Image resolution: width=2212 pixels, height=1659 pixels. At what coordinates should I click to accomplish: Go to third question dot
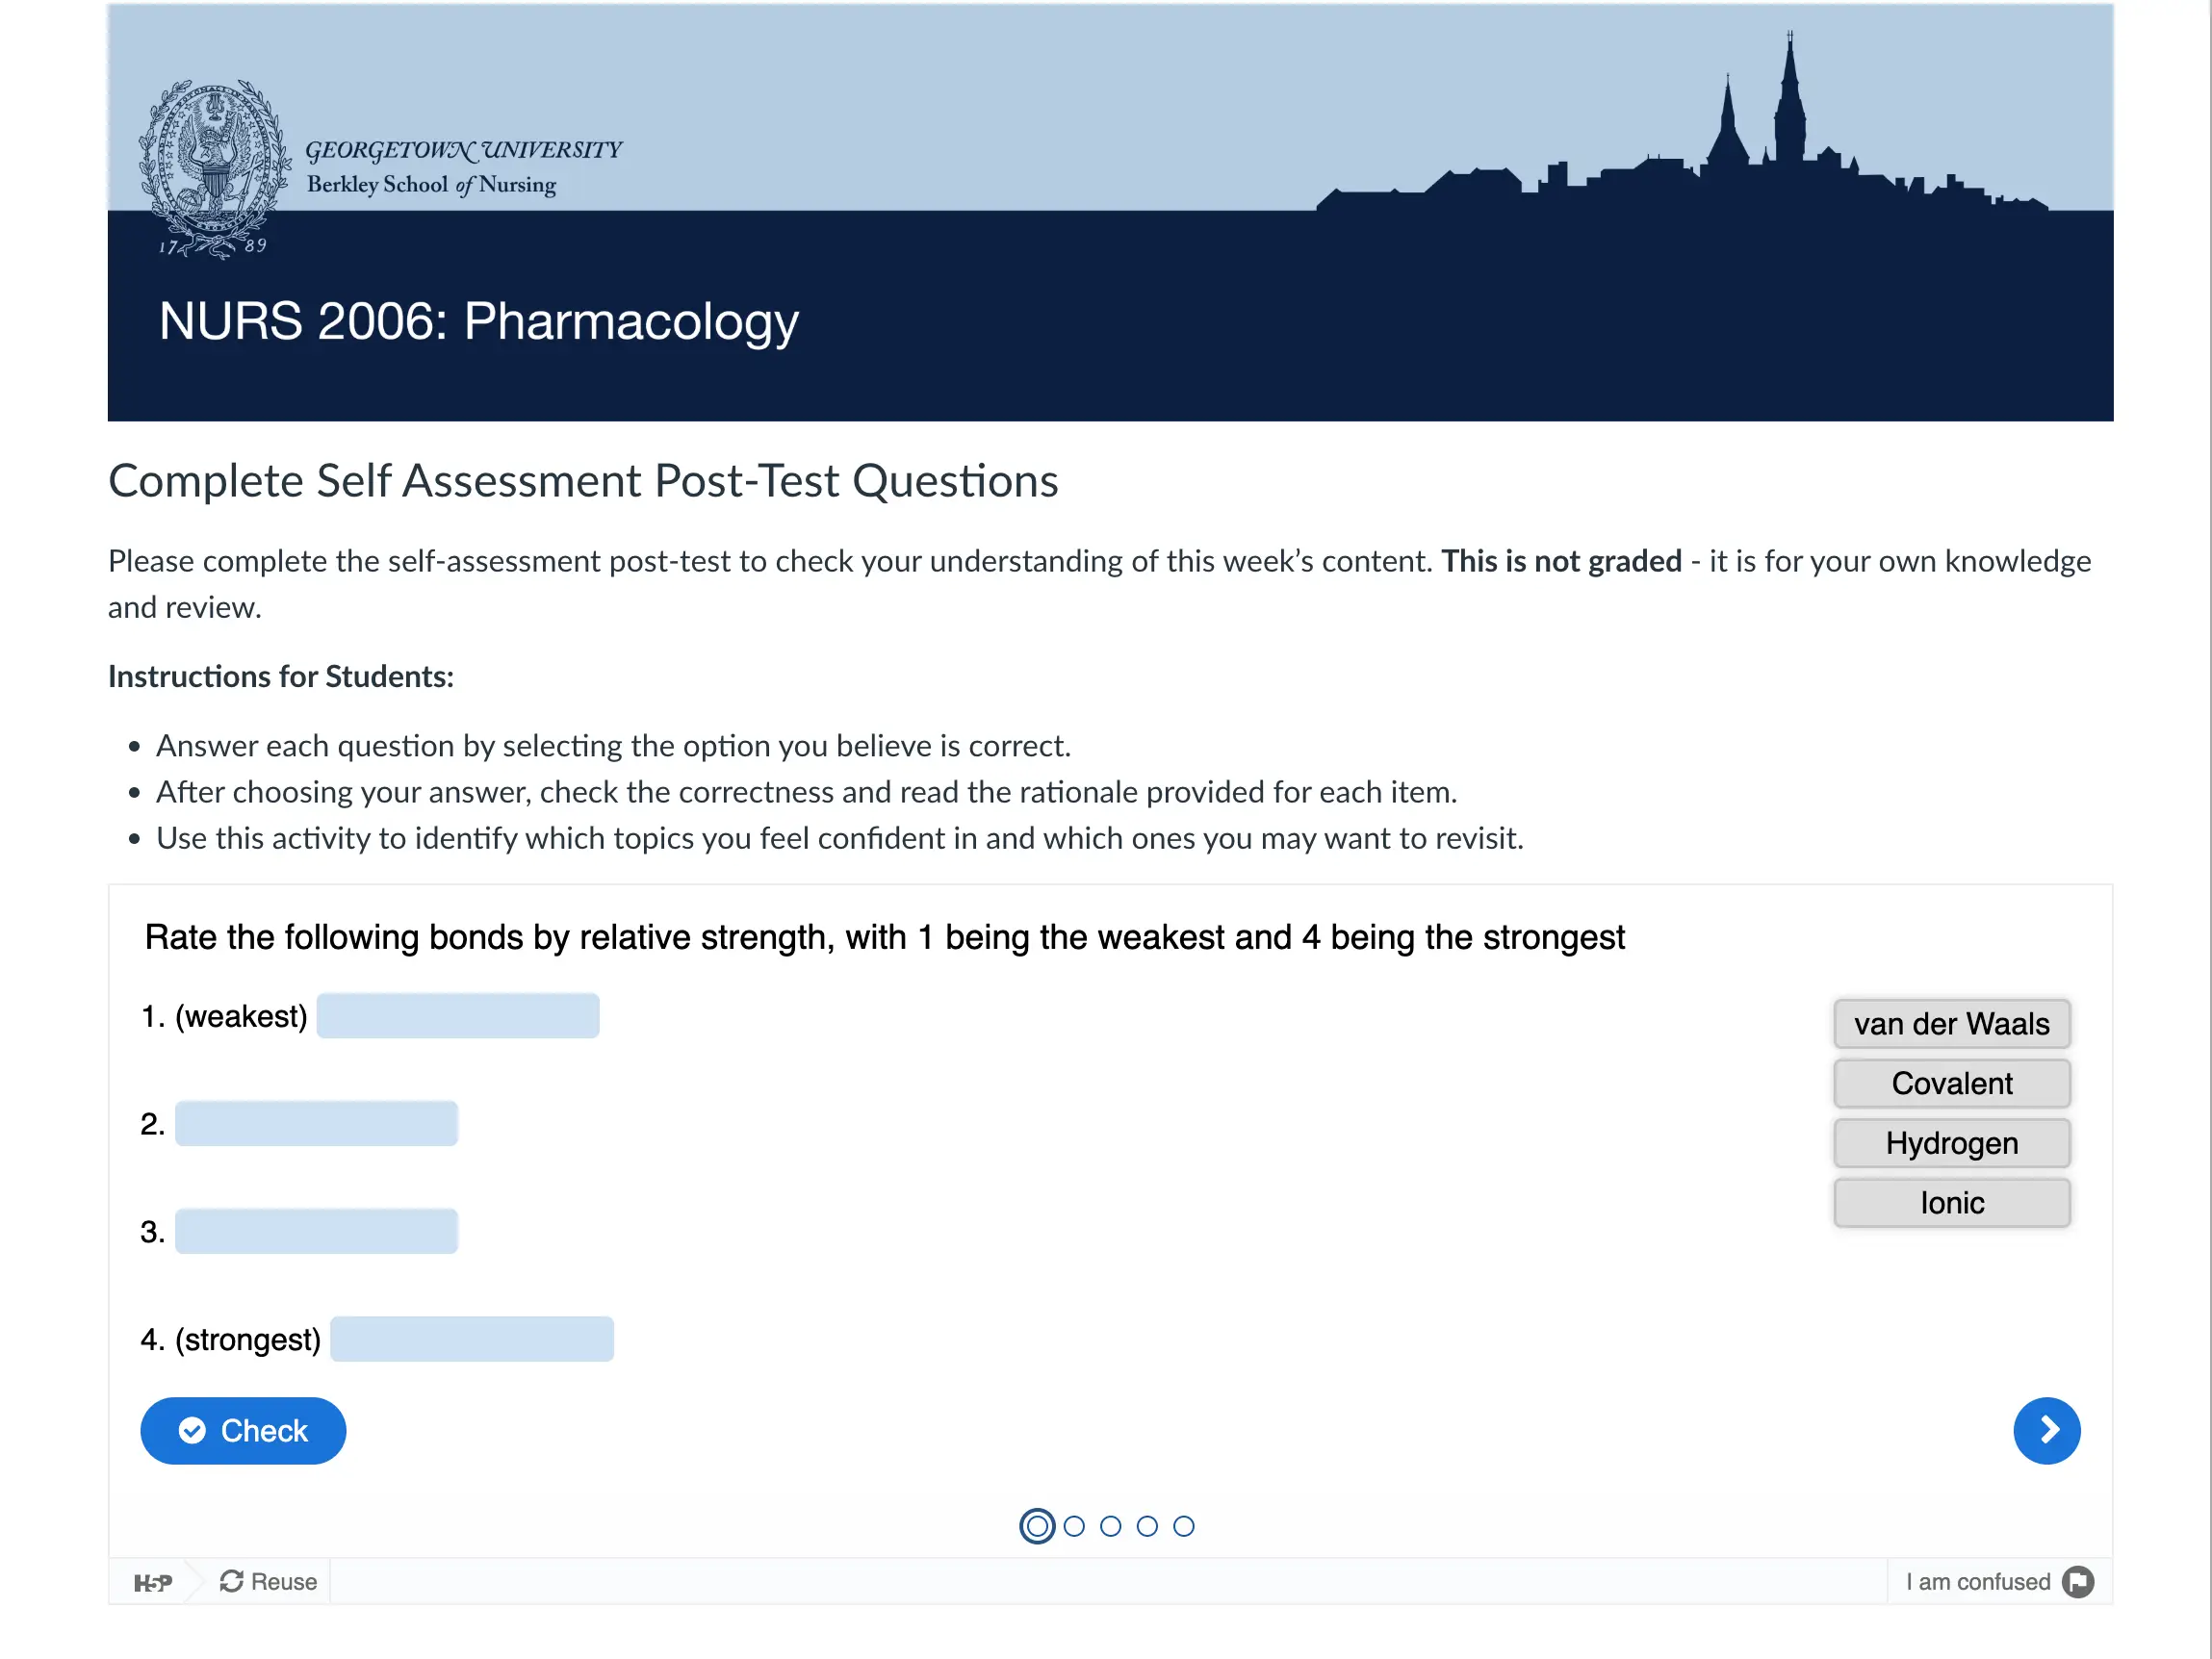1110,1526
